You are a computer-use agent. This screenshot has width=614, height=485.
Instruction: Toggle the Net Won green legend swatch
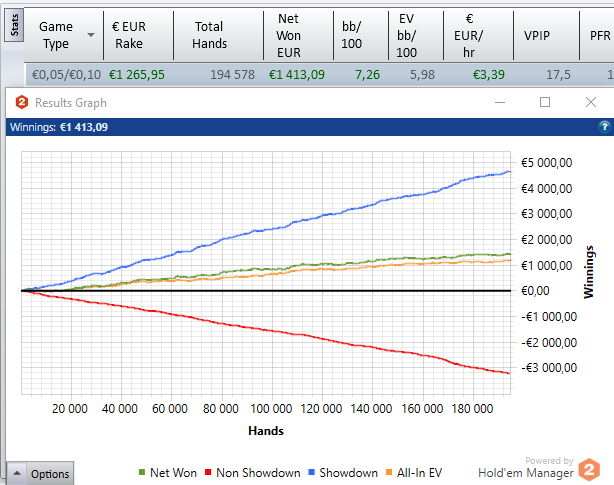point(141,473)
